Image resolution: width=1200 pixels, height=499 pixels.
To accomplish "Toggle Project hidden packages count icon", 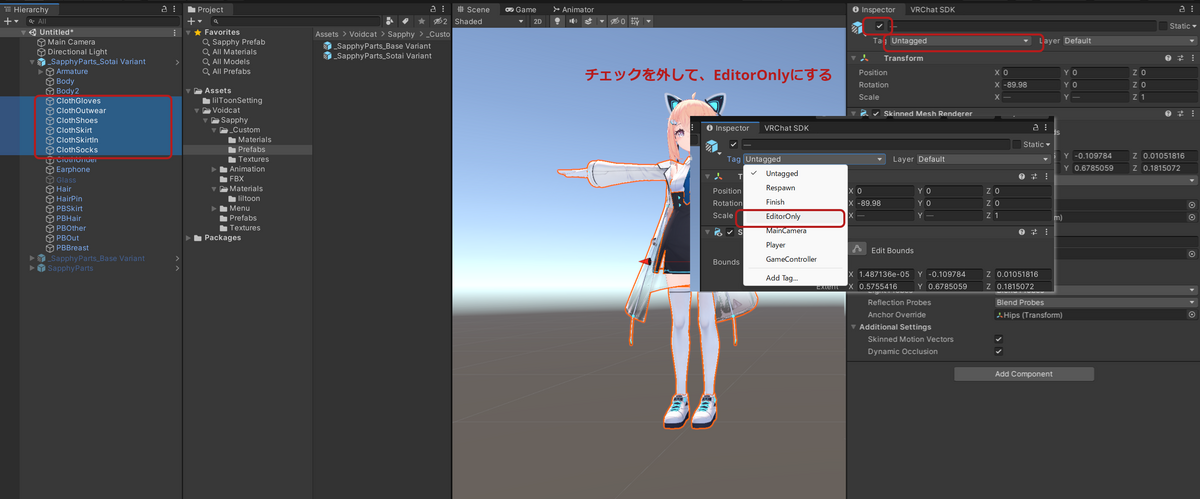I will click(x=440, y=21).
